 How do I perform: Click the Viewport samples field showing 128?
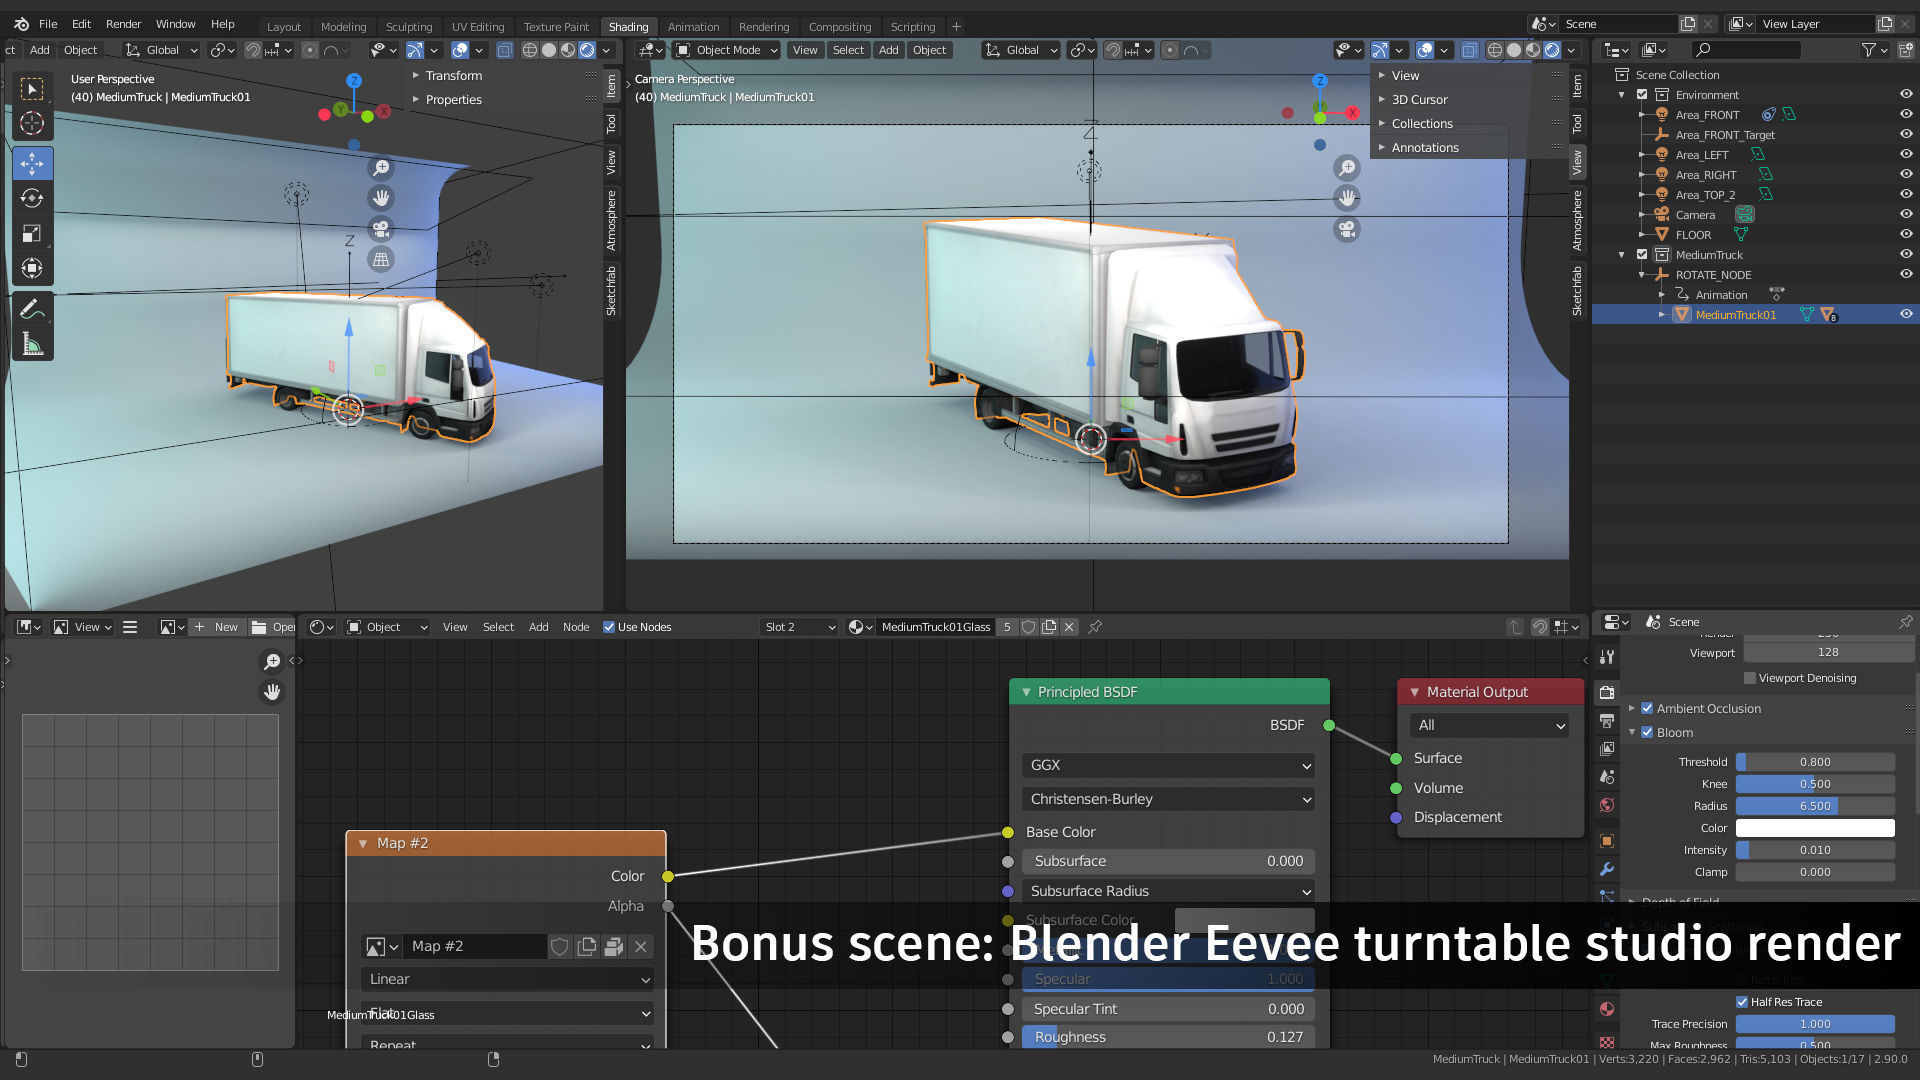[1828, 652]
